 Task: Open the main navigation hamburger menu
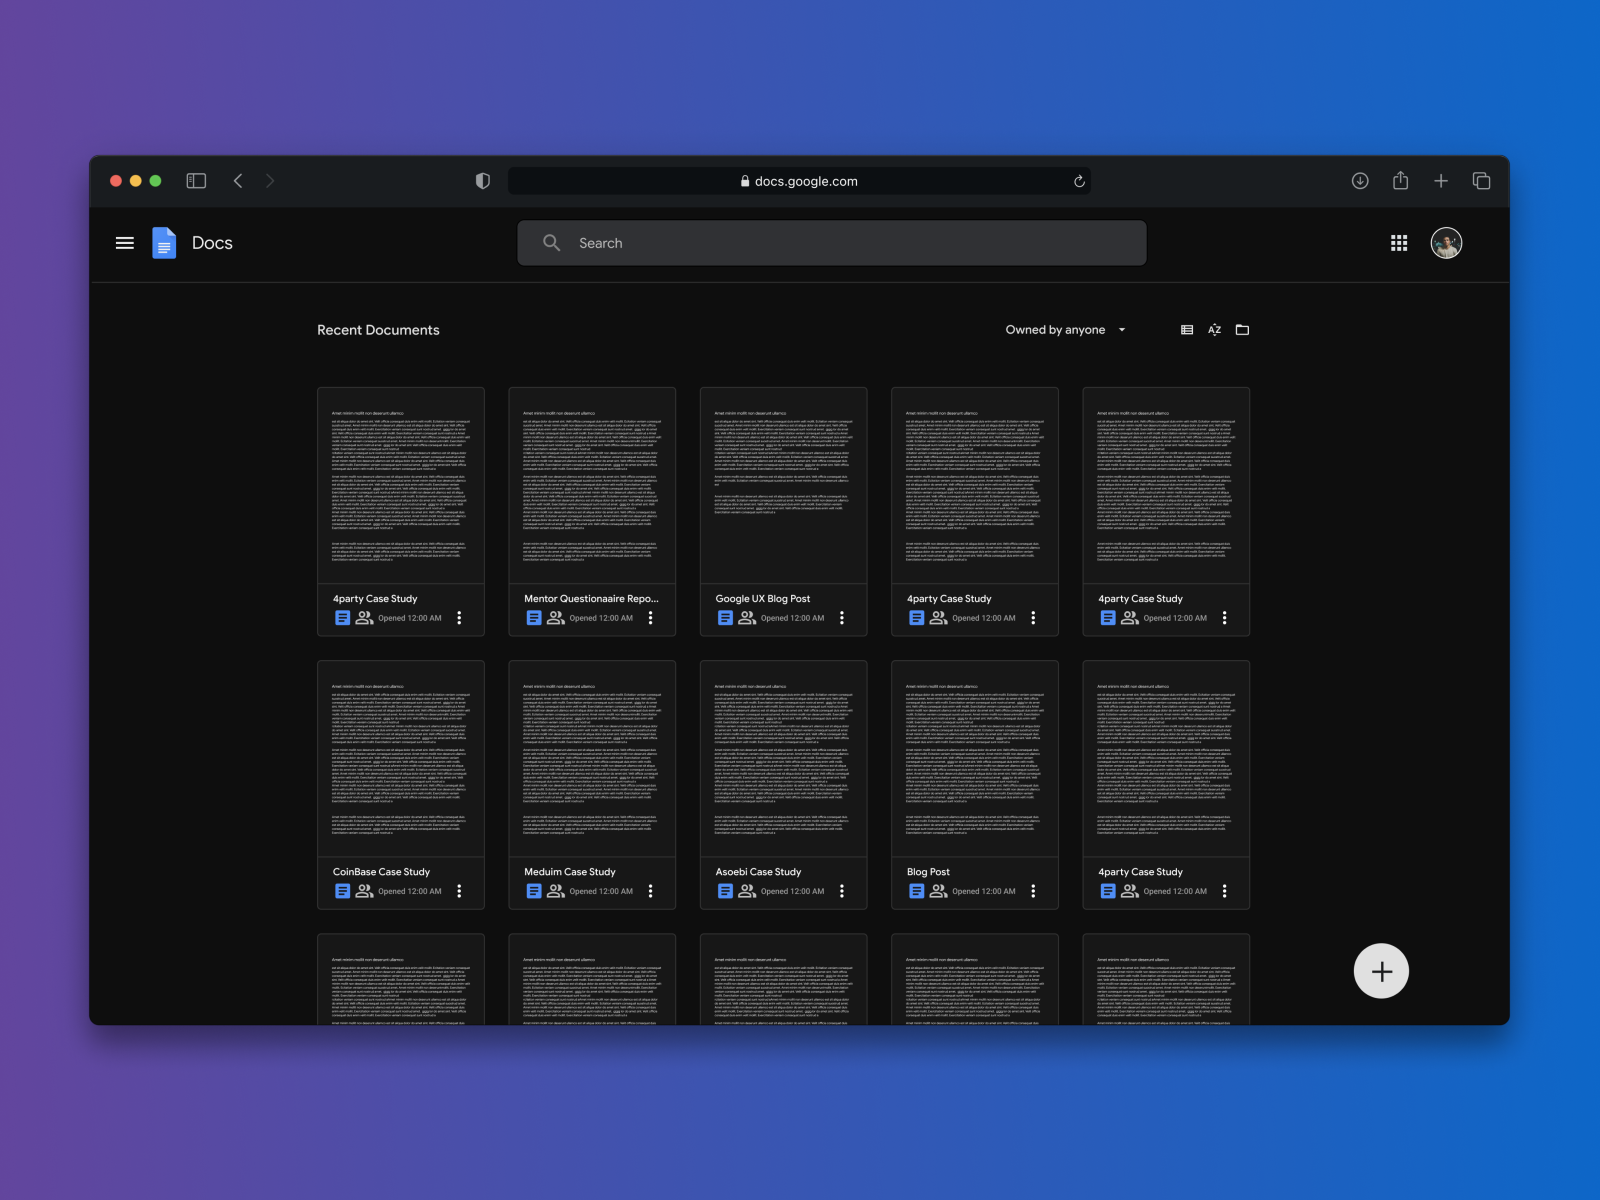124,242
